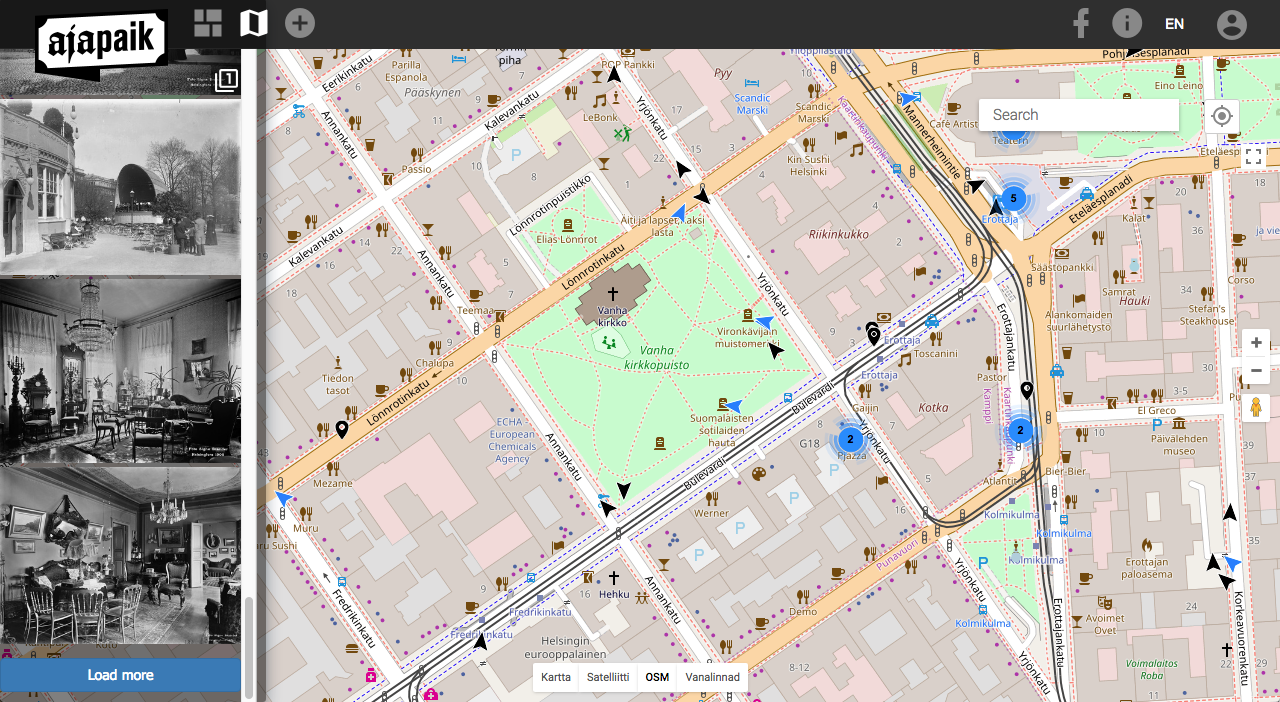Switch to Vanalinnad historic maps
The width and height of the screenshot is (1280, 702).
(x=712, y=677)
